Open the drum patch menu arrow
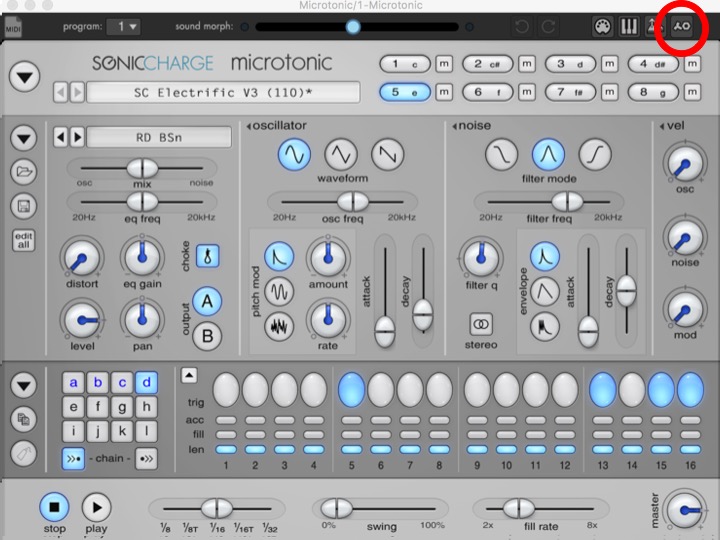Image resolution: width=720 pixels, height=540 pixels. [x=24, y=138]
